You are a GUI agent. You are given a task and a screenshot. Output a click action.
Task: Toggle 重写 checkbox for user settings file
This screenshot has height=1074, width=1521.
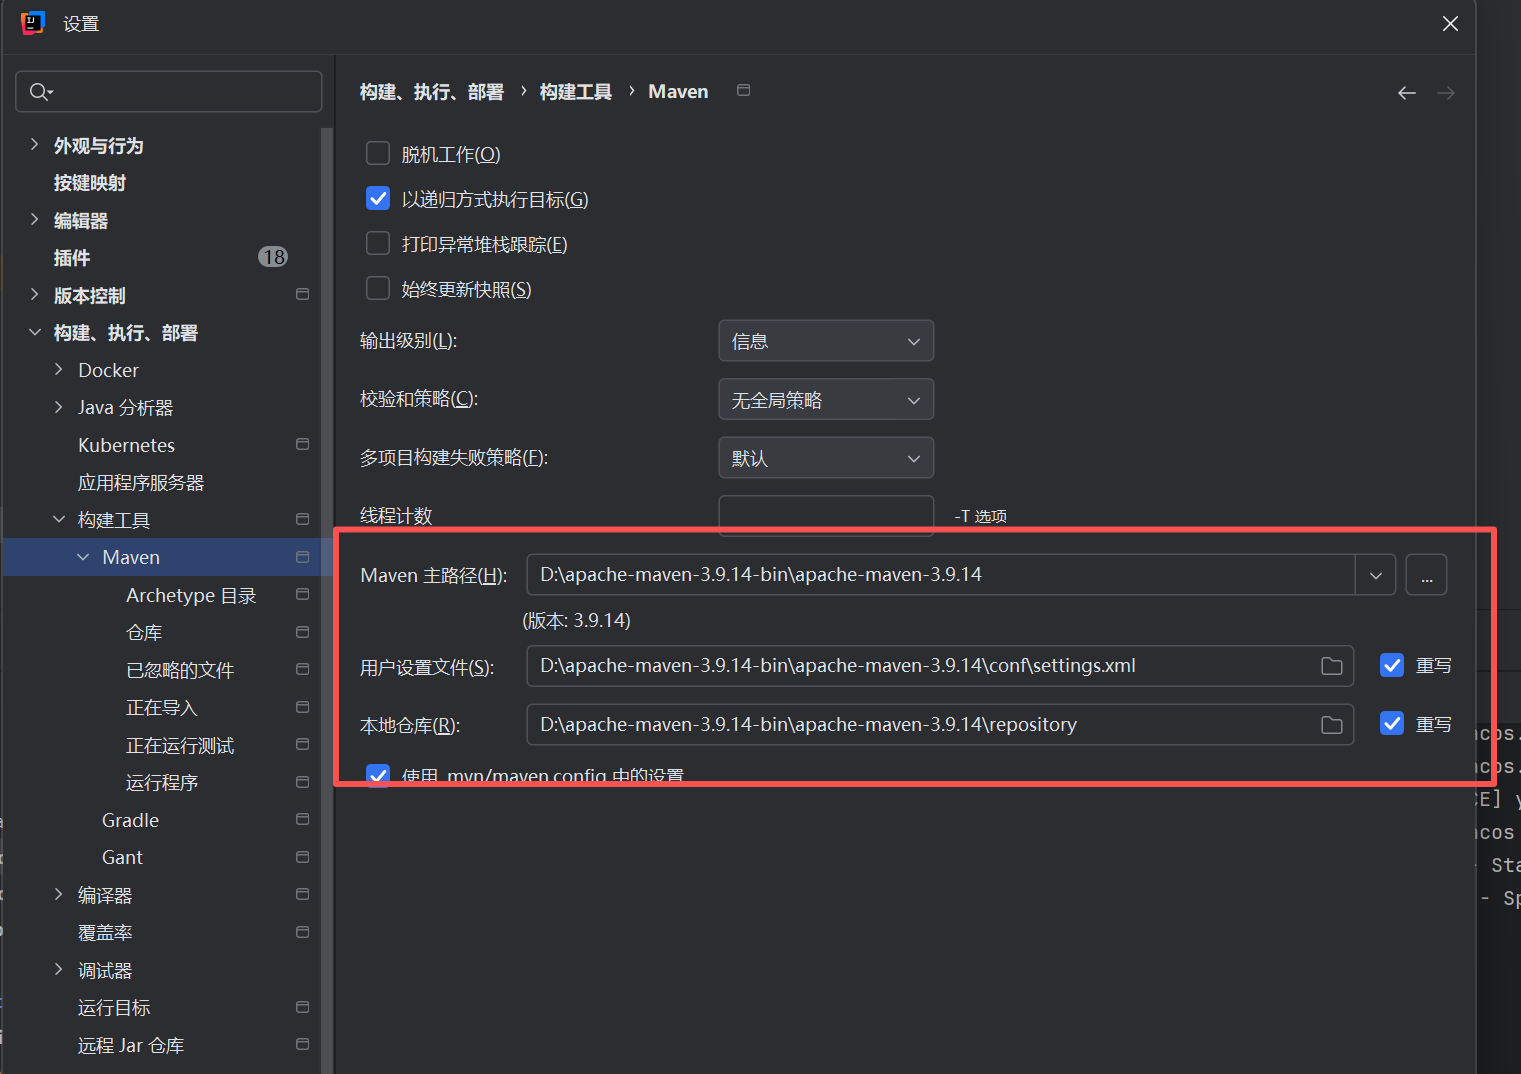[x=1392, y=665]
